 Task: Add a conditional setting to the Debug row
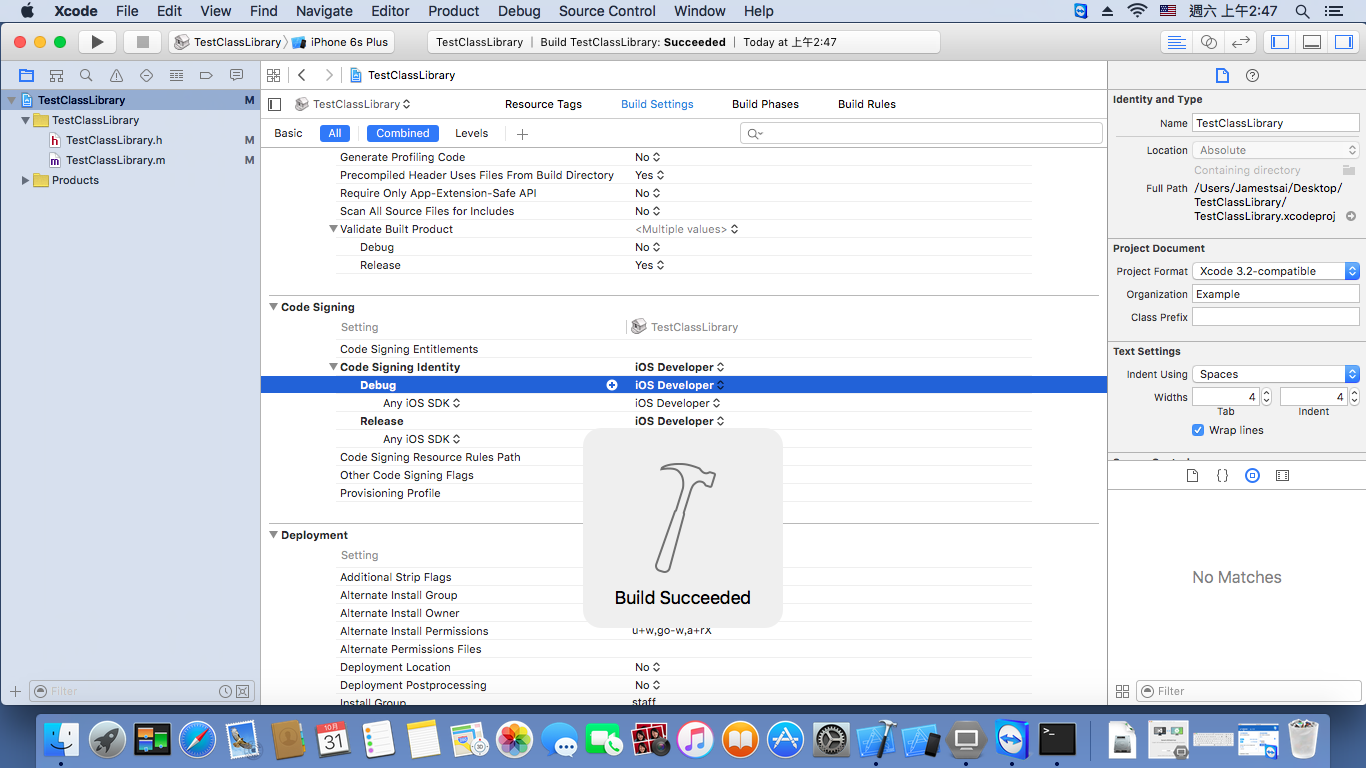click(x=612, y=385)
